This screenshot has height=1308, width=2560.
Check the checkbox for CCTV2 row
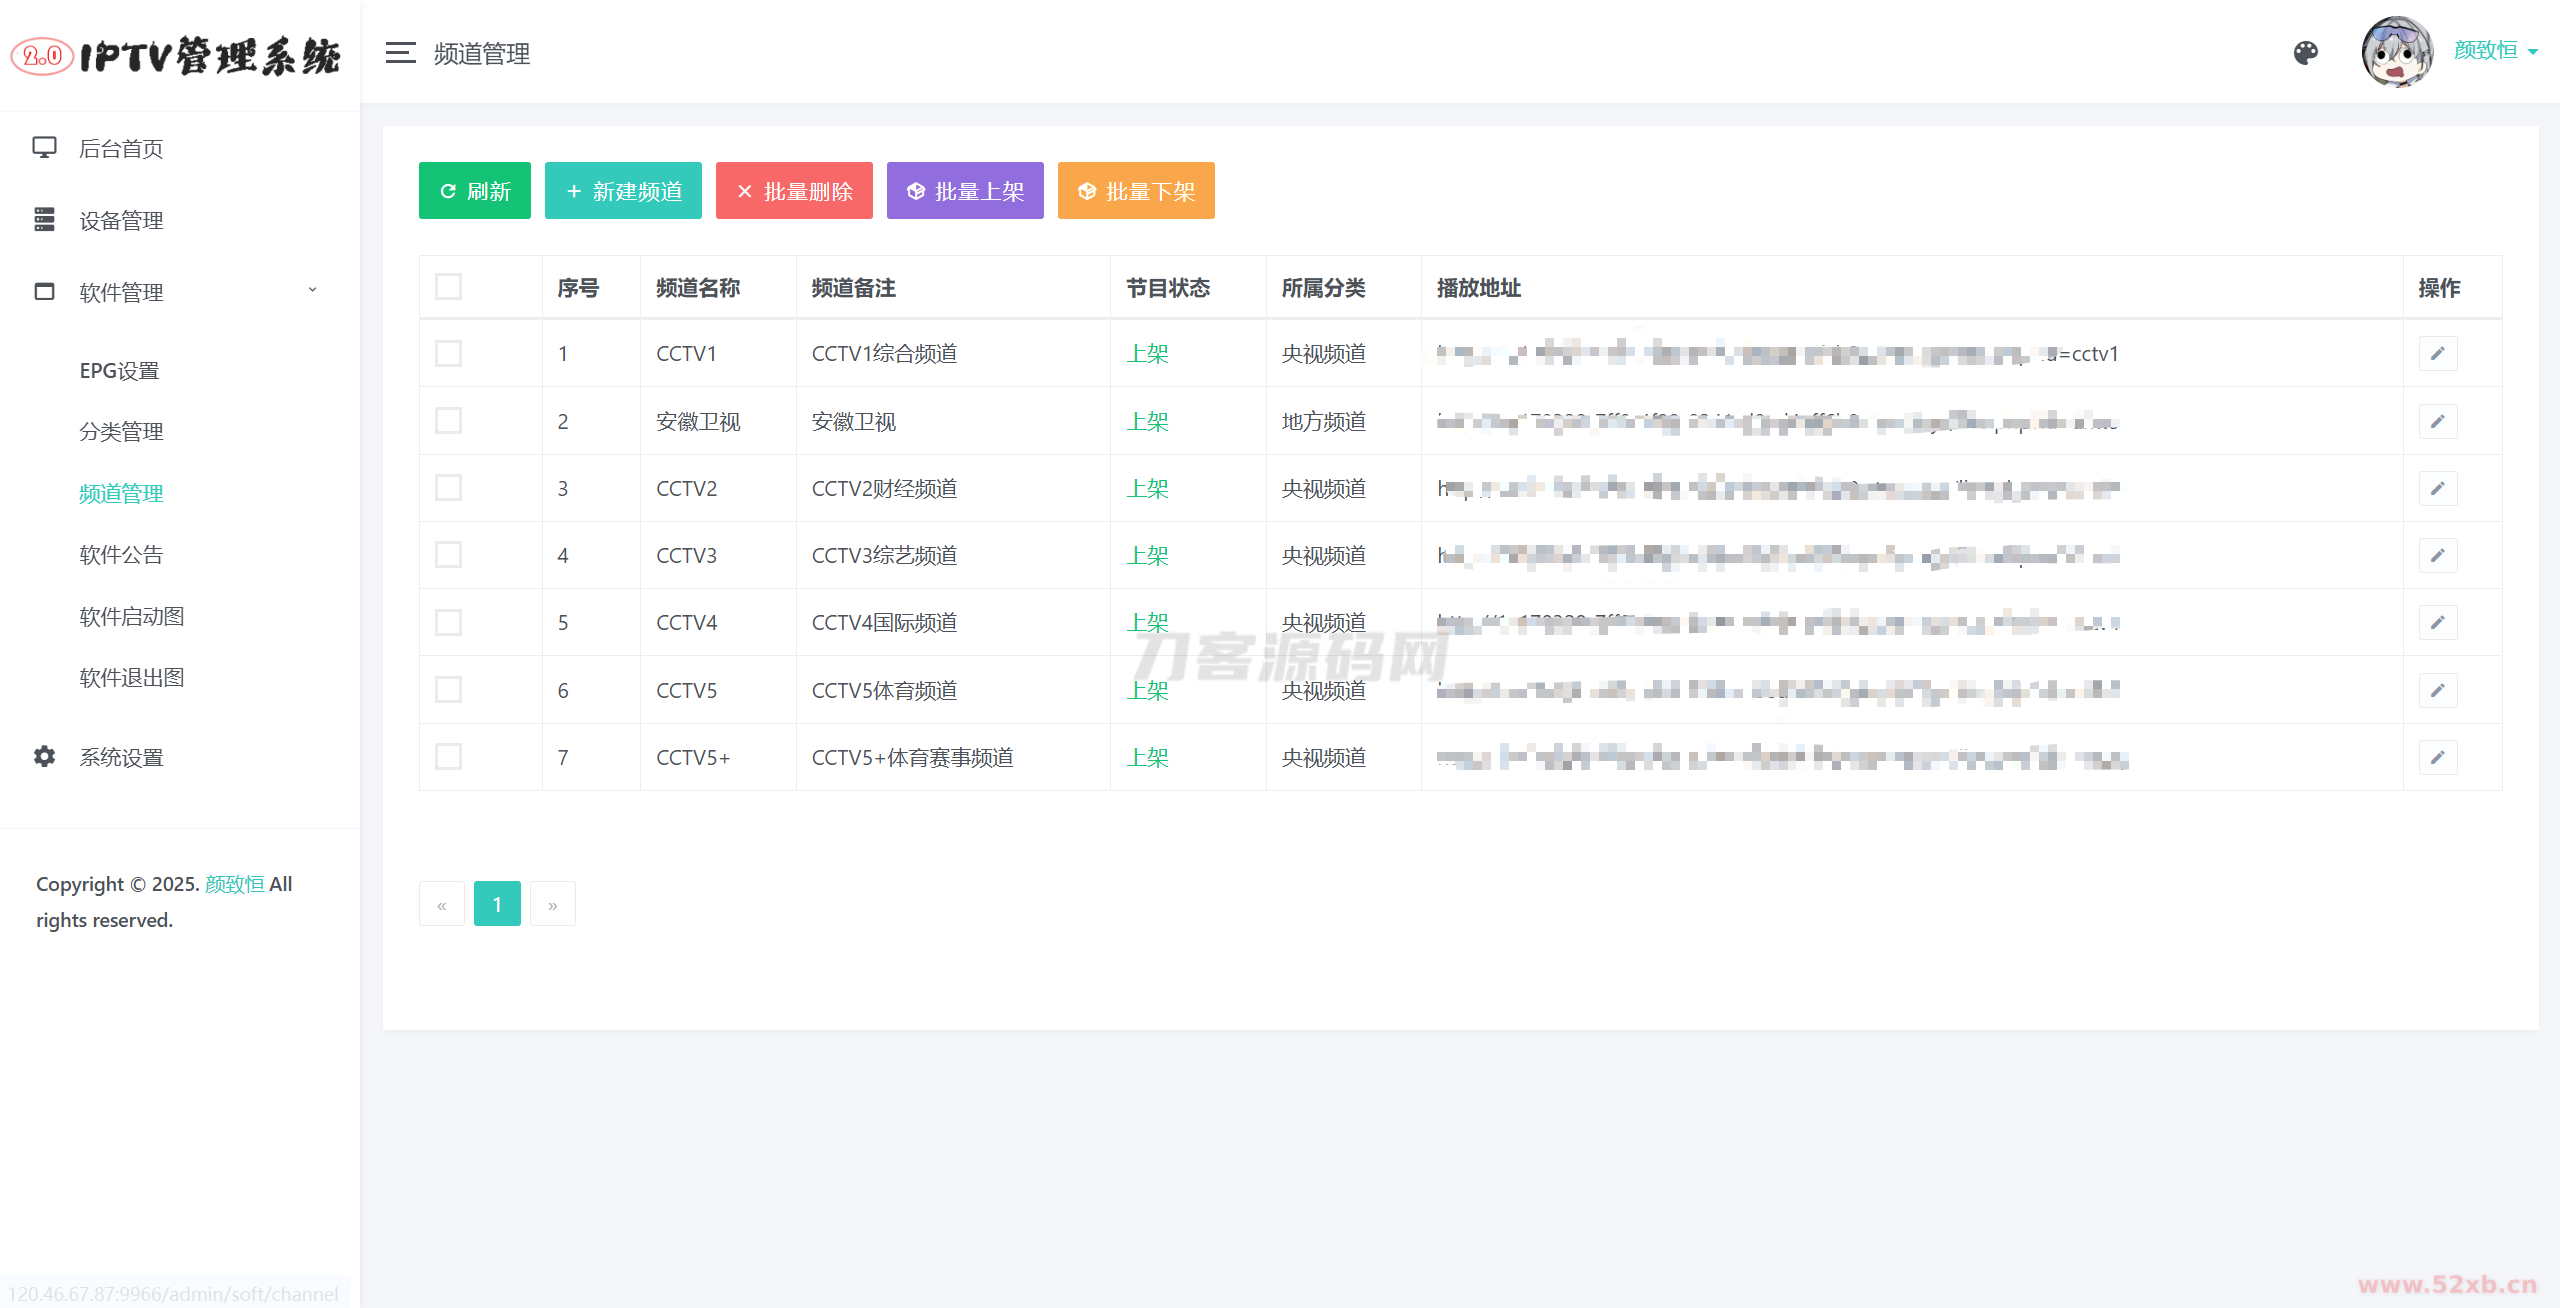[x=448, y=488]
